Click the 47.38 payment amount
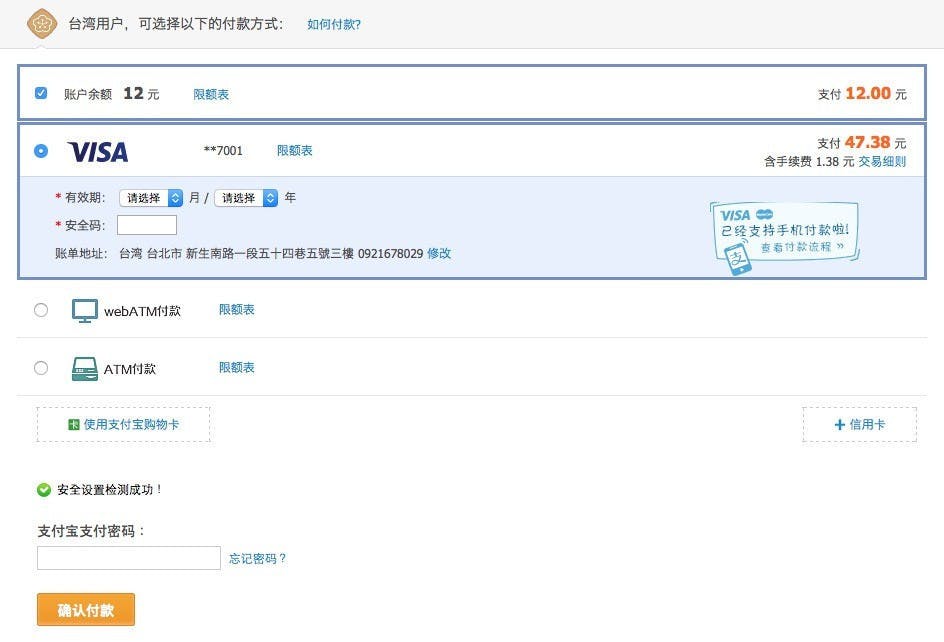944x642 pixels. 868,142
